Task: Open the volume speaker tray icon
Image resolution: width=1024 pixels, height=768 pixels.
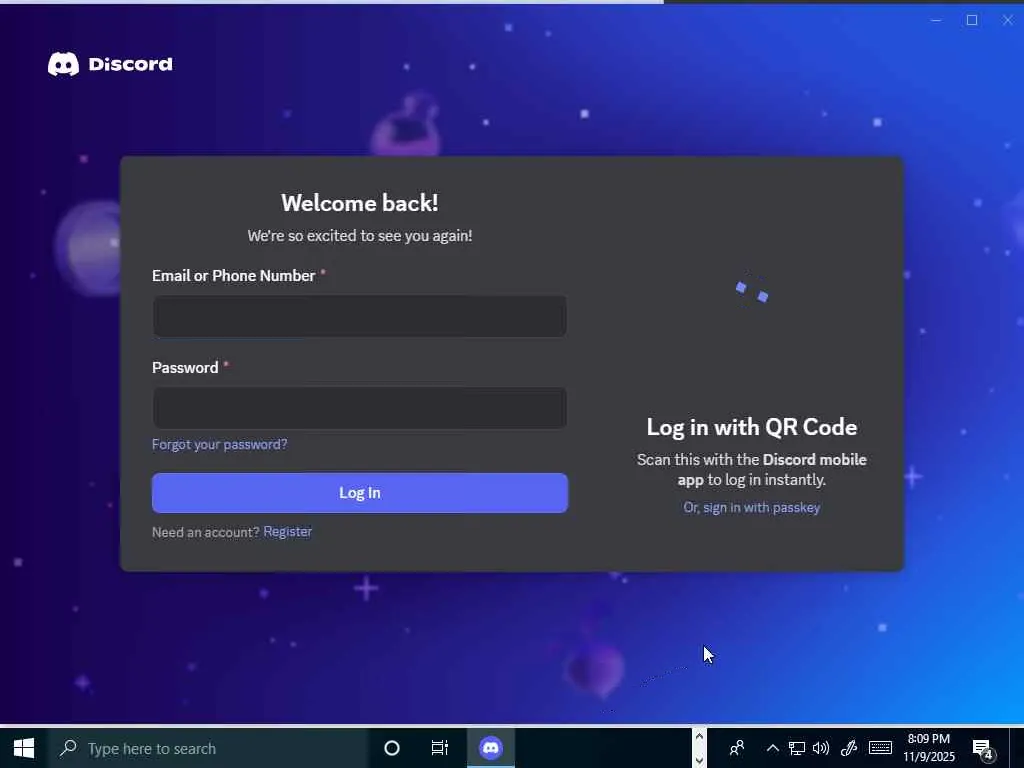Action: click(x=821, y=748)
